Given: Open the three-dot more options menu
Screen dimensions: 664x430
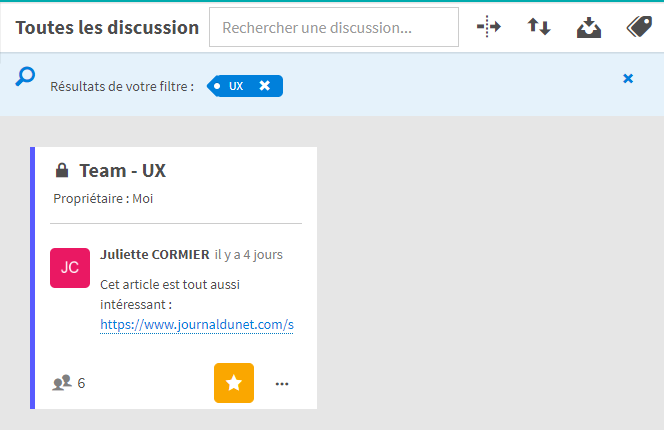Looking at the screenshot, I should point(282,384).
